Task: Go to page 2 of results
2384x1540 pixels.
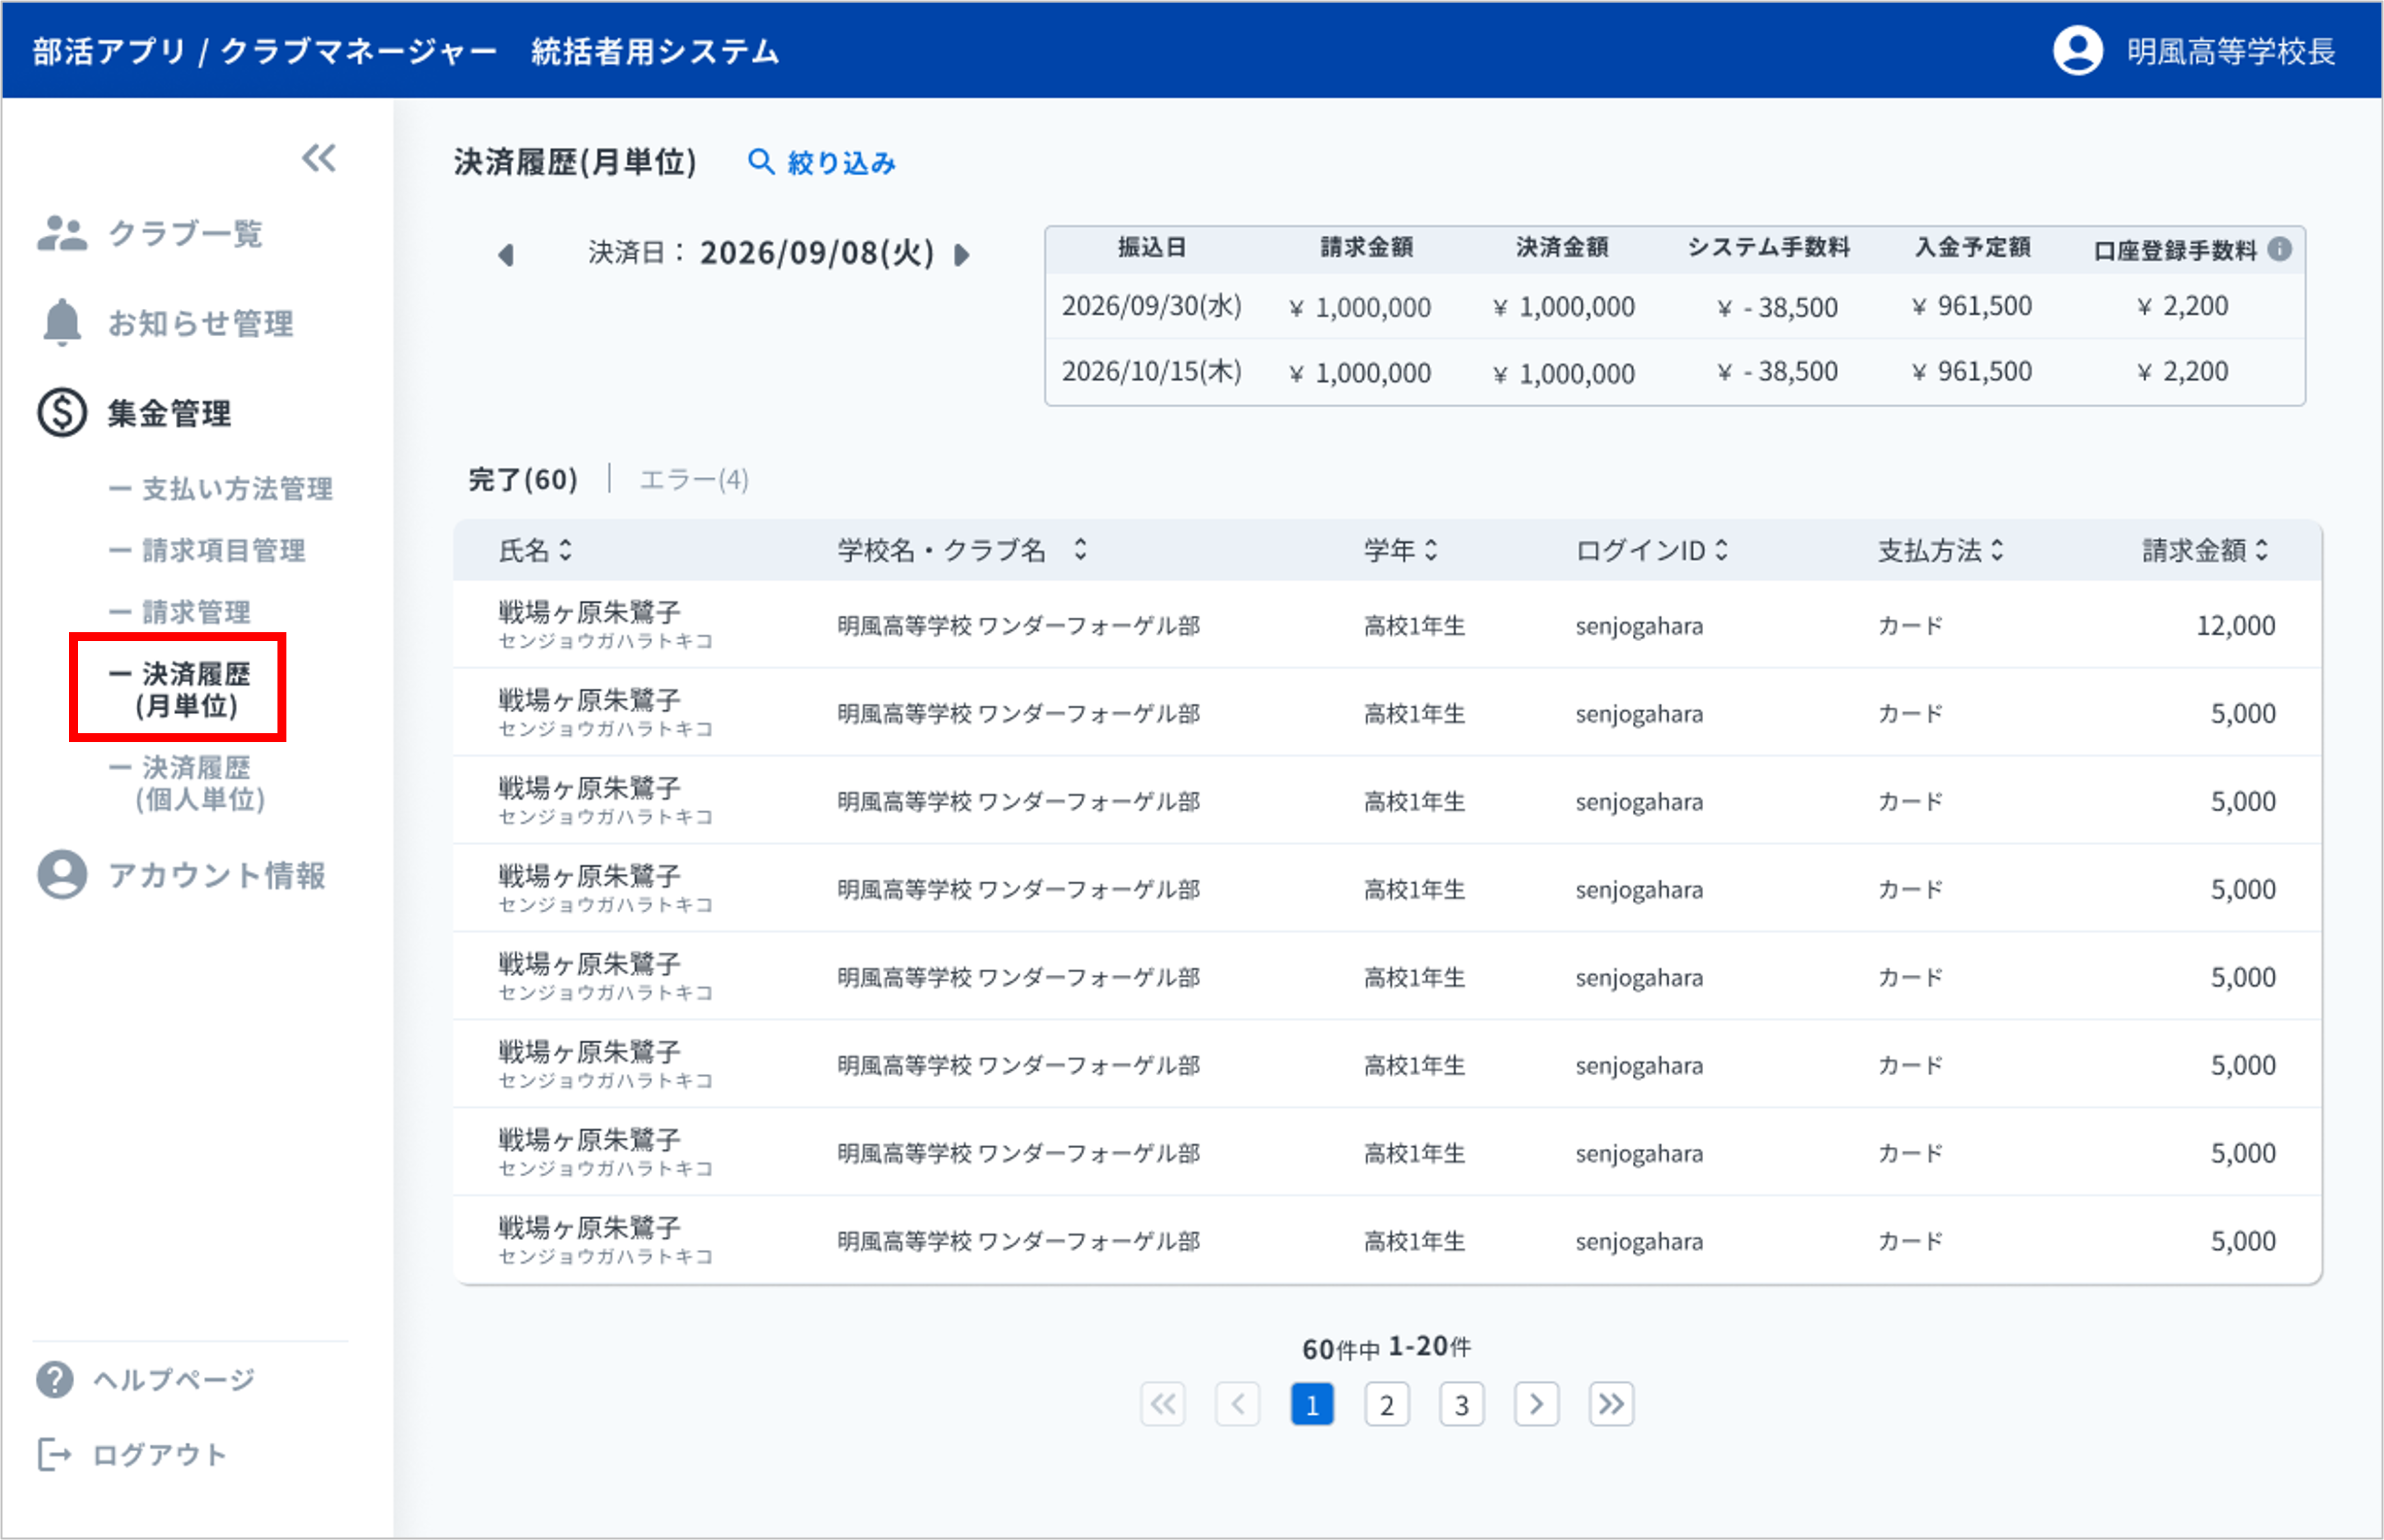Action: (1387, 1405)
